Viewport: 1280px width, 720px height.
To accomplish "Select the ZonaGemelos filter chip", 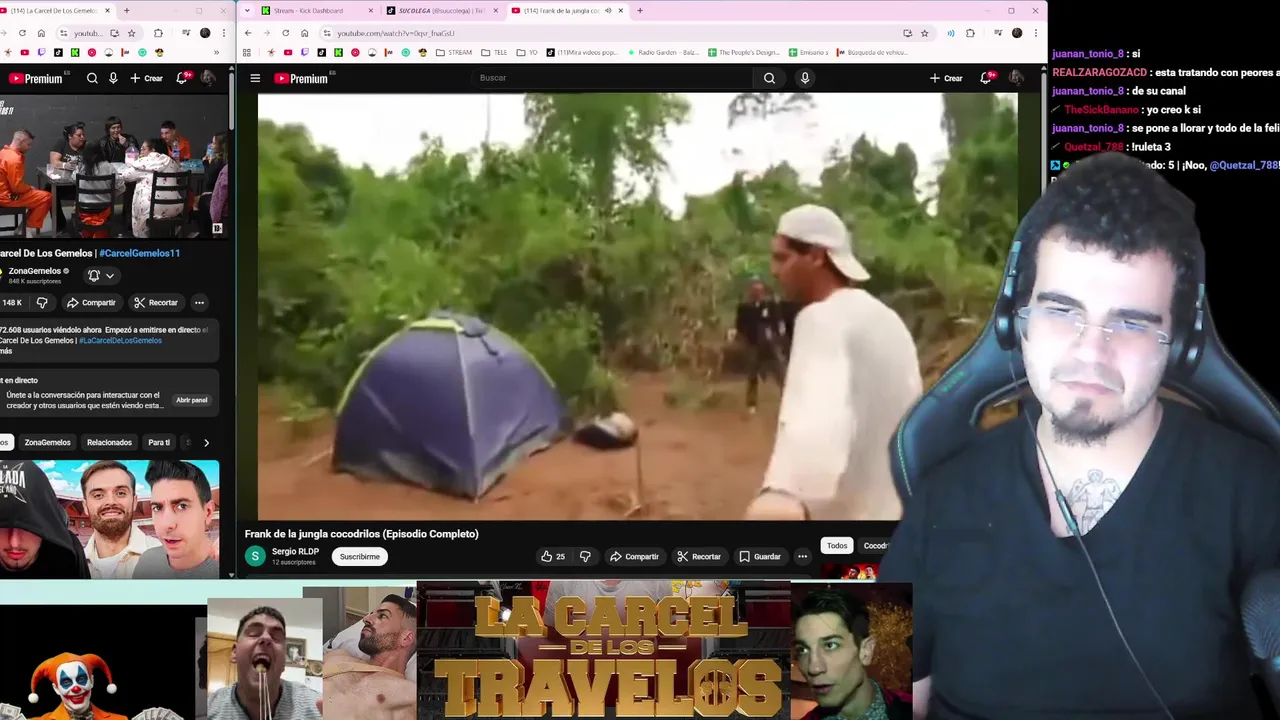I will point(47,442).
